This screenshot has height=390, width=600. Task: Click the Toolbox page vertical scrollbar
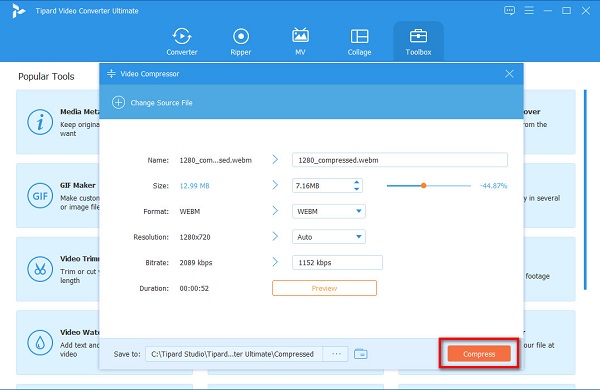click(x=585, y=190)
